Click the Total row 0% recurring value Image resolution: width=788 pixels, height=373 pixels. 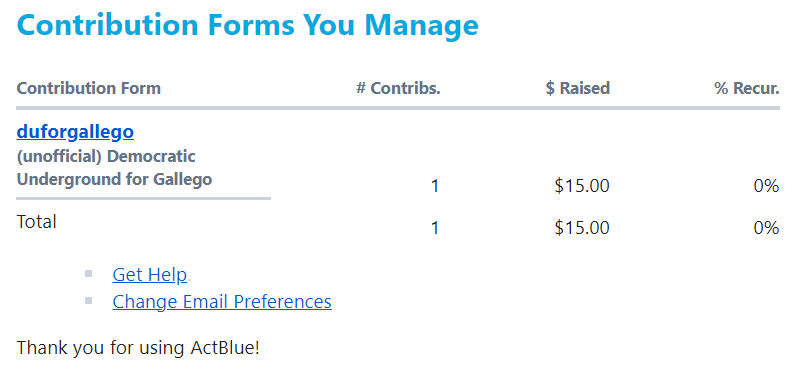coord(766,228)
